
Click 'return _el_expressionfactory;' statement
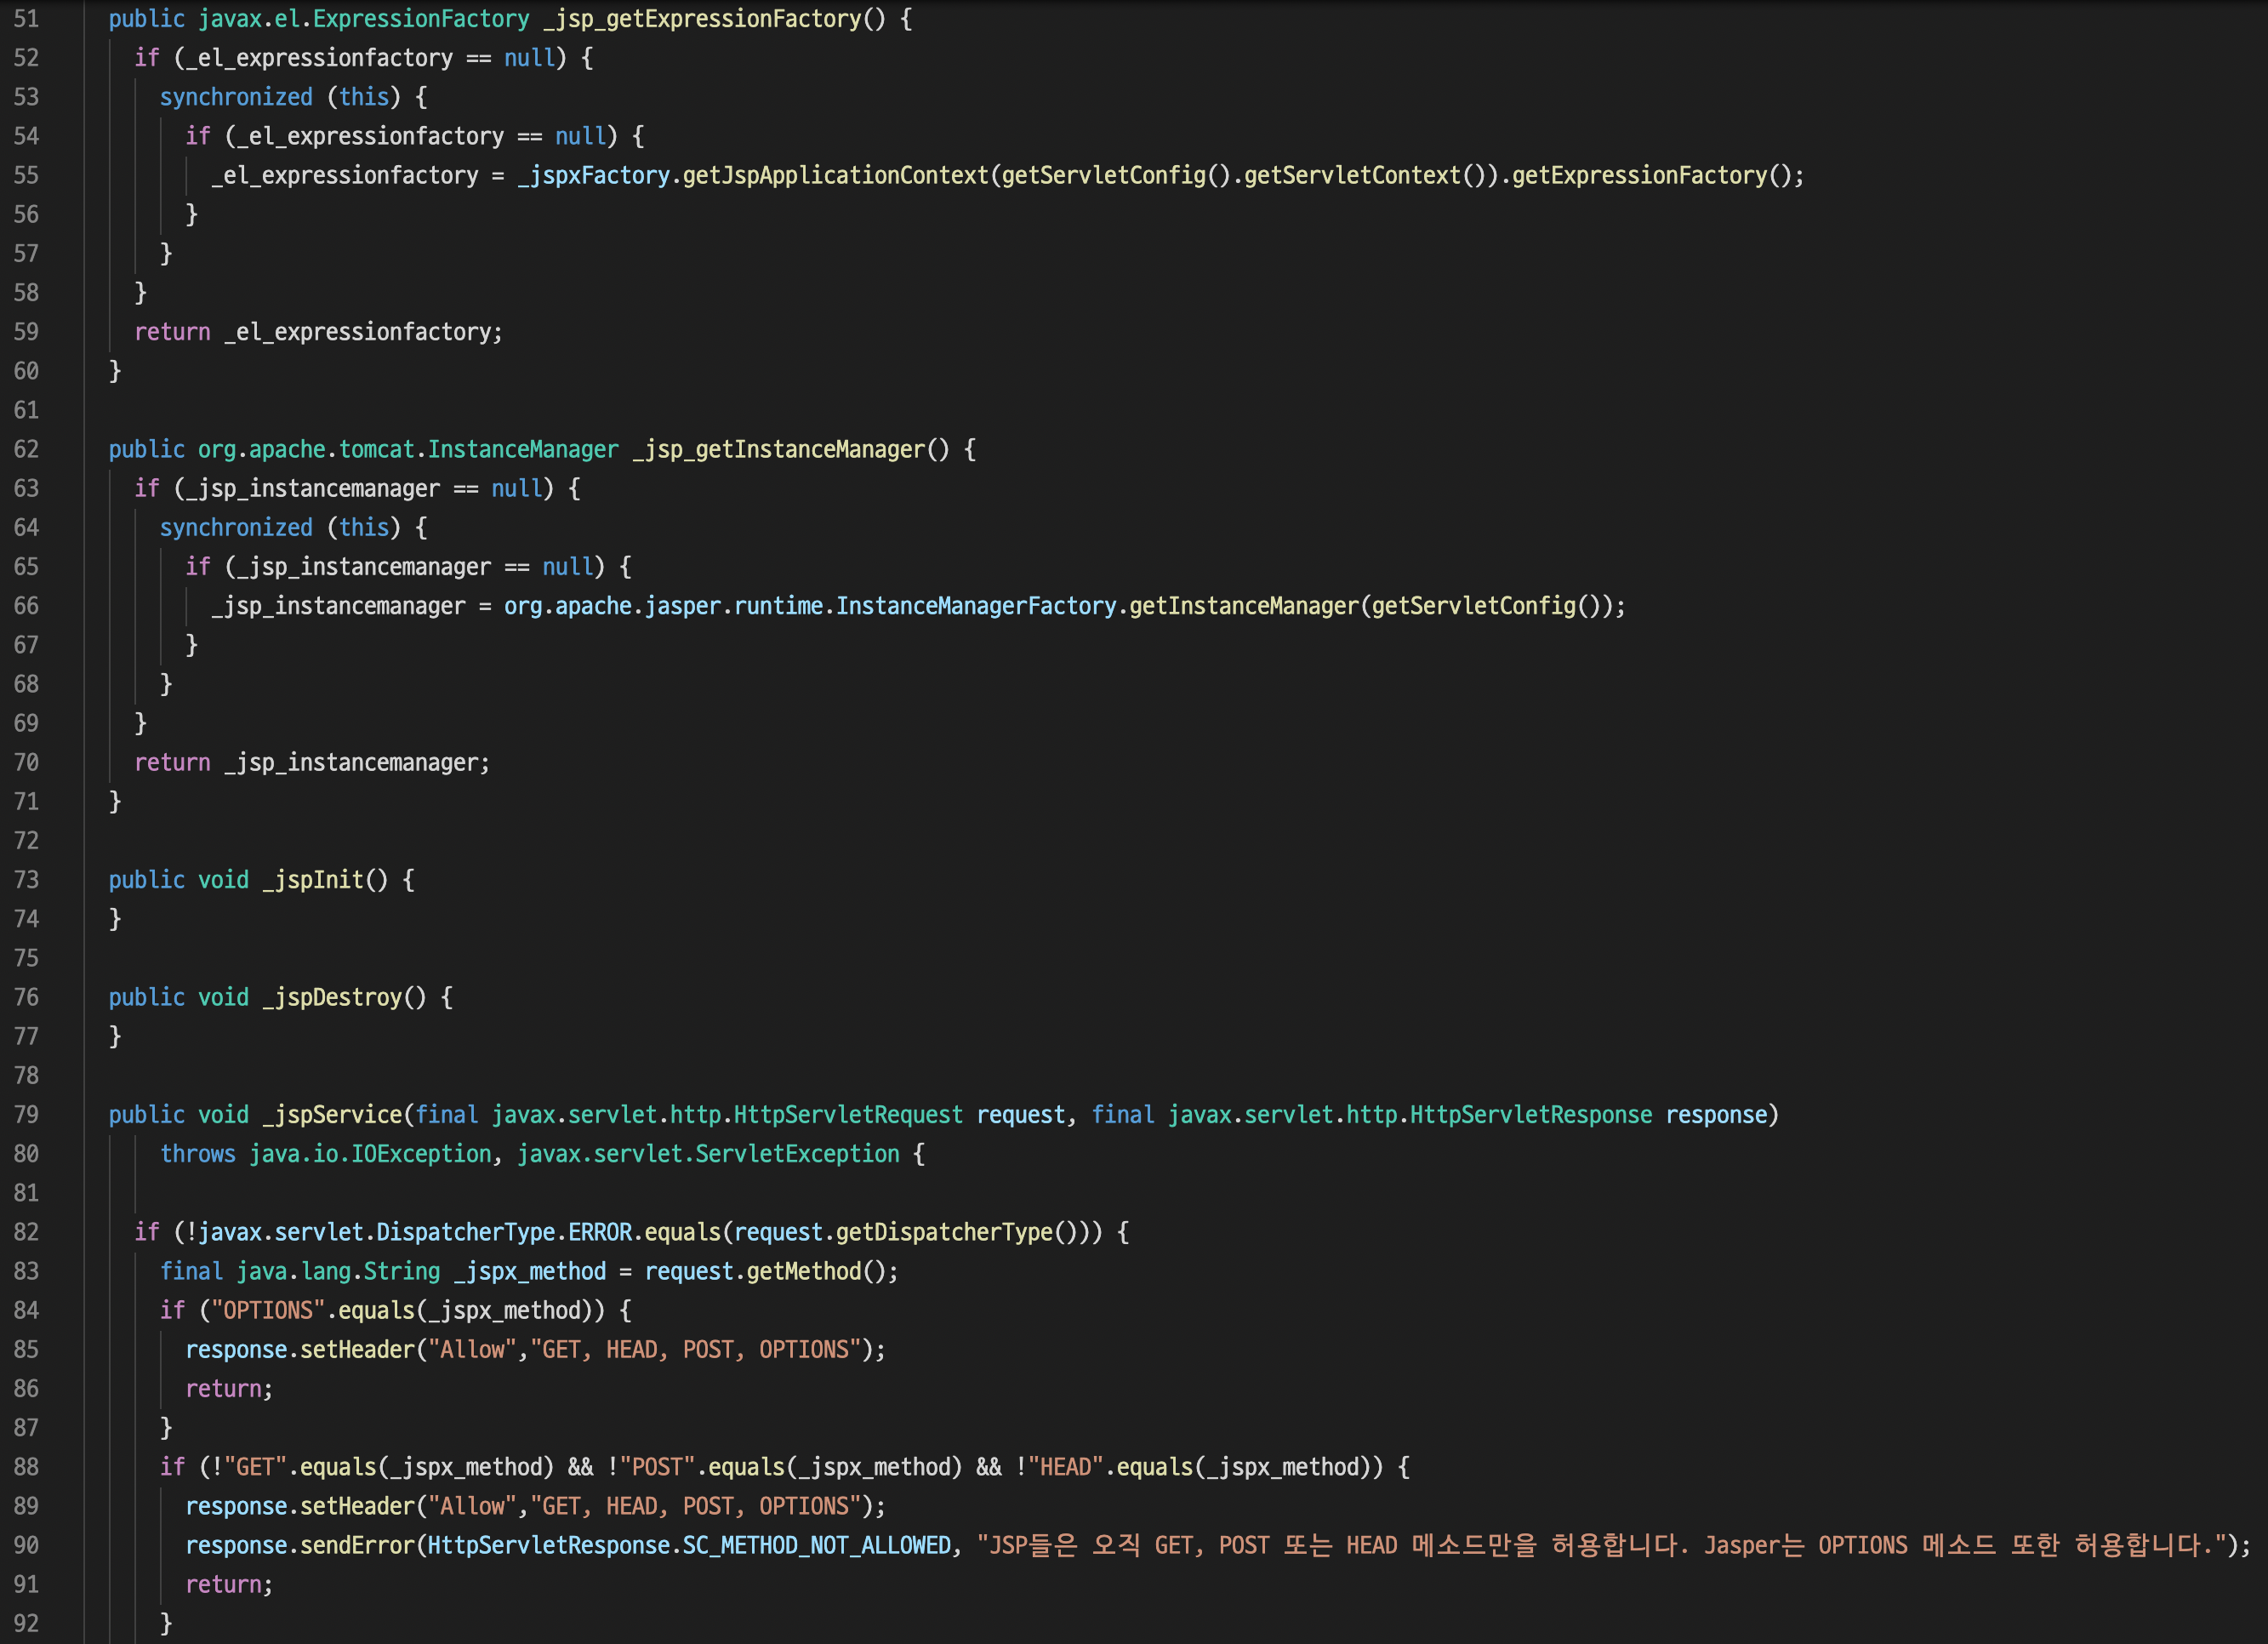point(319,332)
